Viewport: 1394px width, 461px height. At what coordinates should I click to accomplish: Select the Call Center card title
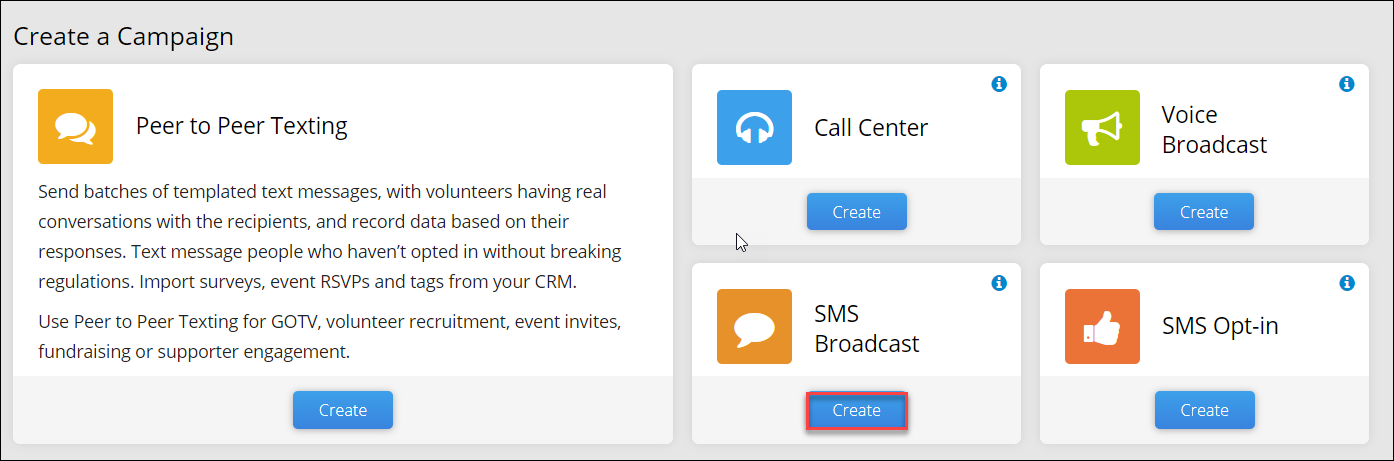click(x=871, y=128)
